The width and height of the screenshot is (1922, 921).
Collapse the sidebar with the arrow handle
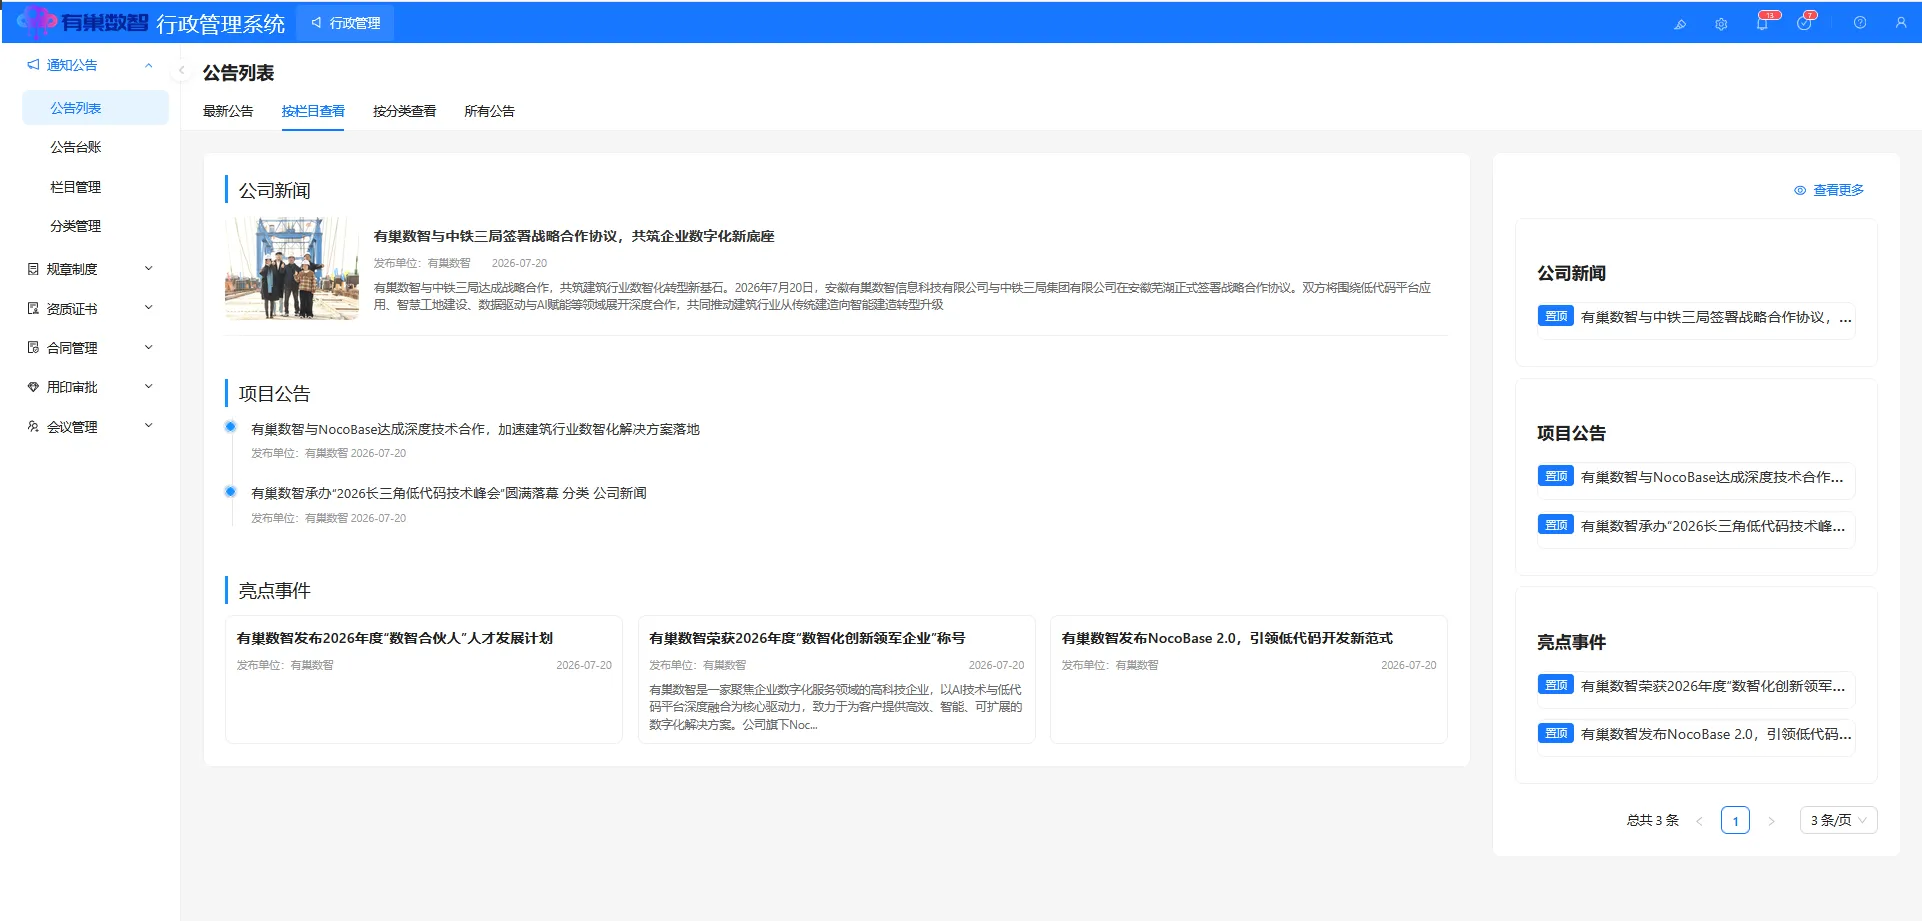[181, 70]
